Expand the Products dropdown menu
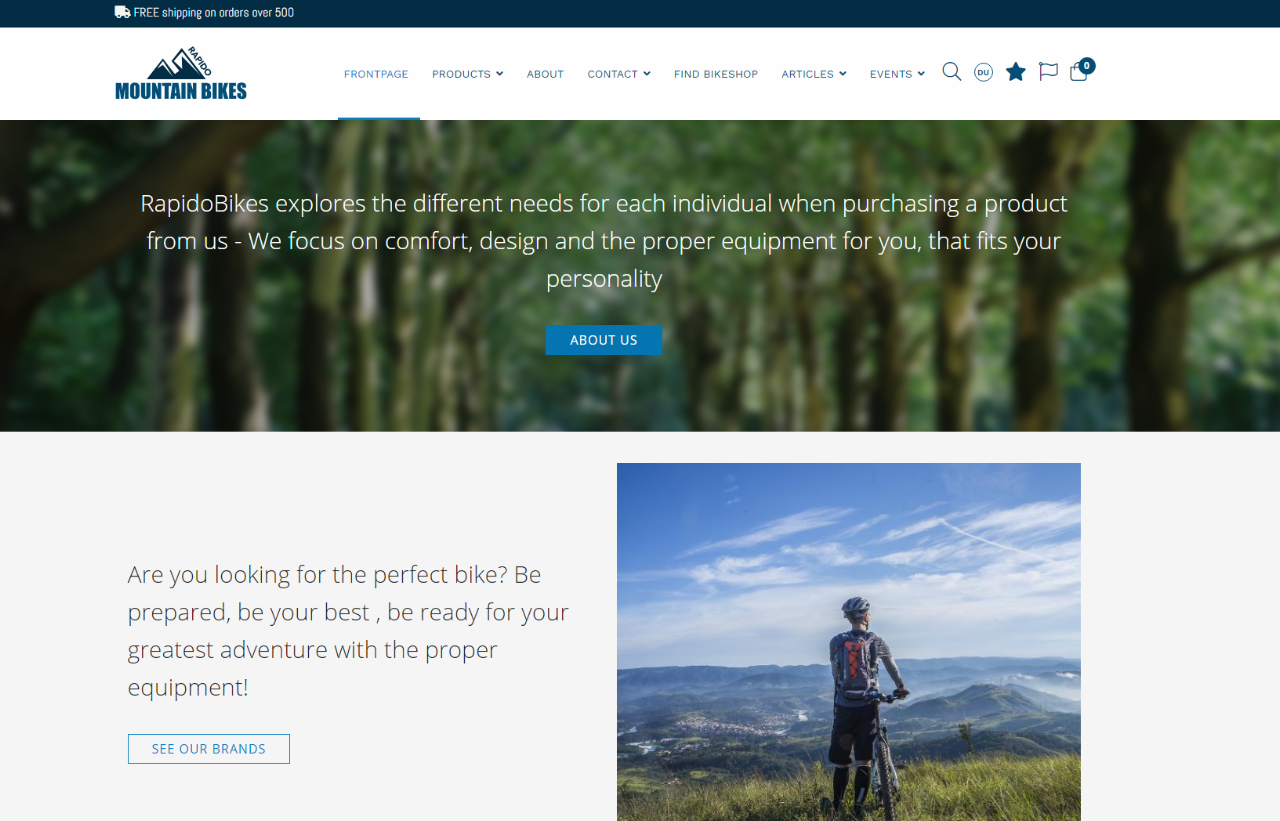The height and width of the screenshot is (821, 1280). coord(467,74)
